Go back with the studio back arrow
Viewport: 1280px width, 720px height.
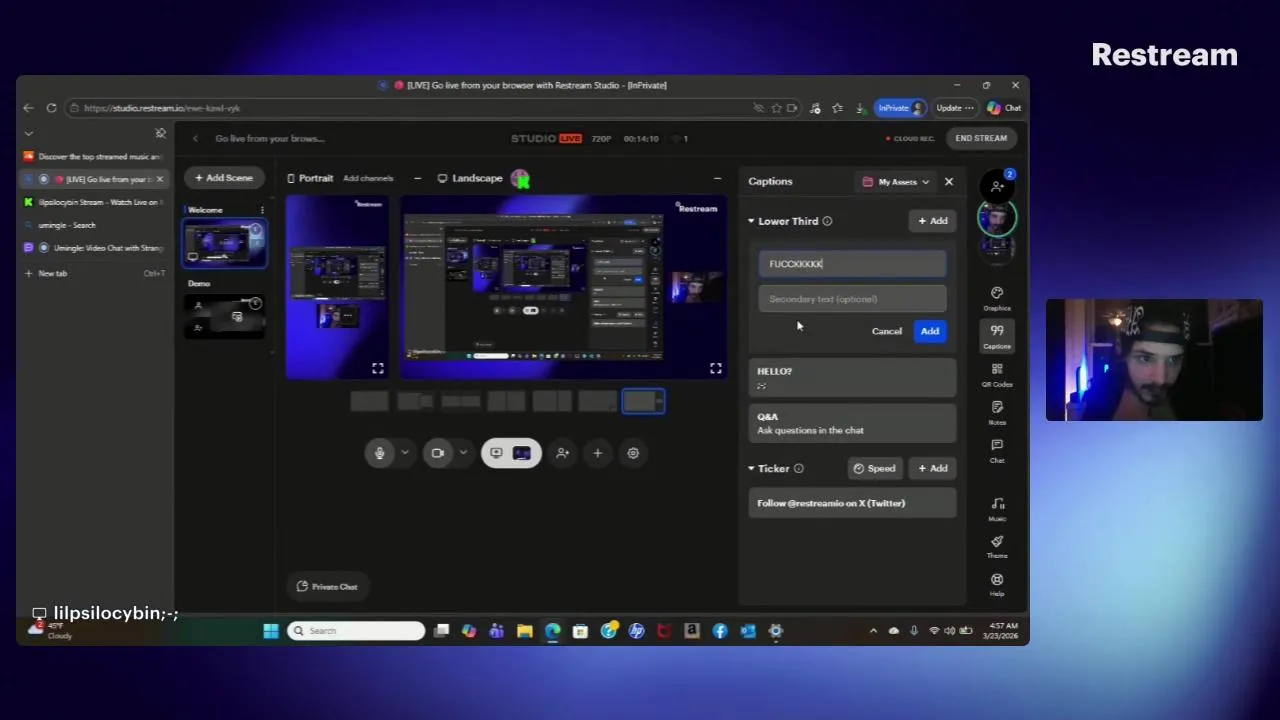click(195, 138)
